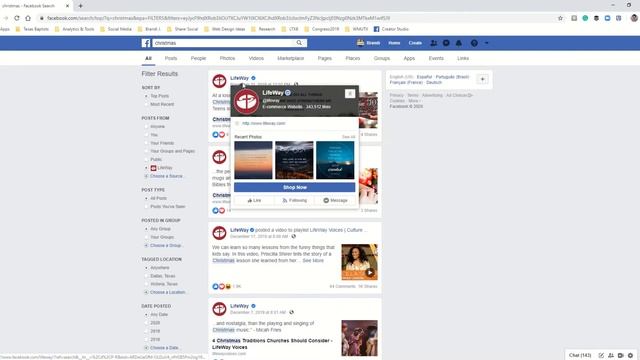The height and width of the screenshot is (360, 640).
Task: Open friend requests icon in header
Action: [x=433, y=43]
